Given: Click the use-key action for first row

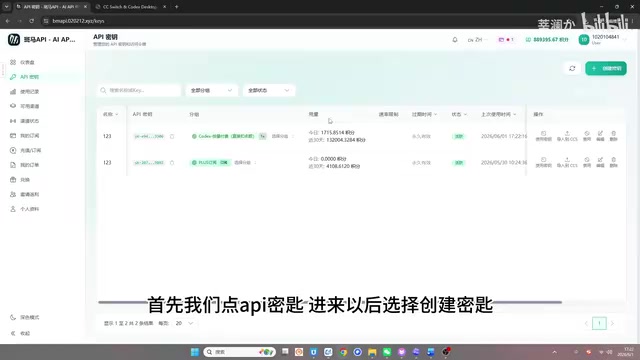Looking at the screenshot, I should click(543, 136).
